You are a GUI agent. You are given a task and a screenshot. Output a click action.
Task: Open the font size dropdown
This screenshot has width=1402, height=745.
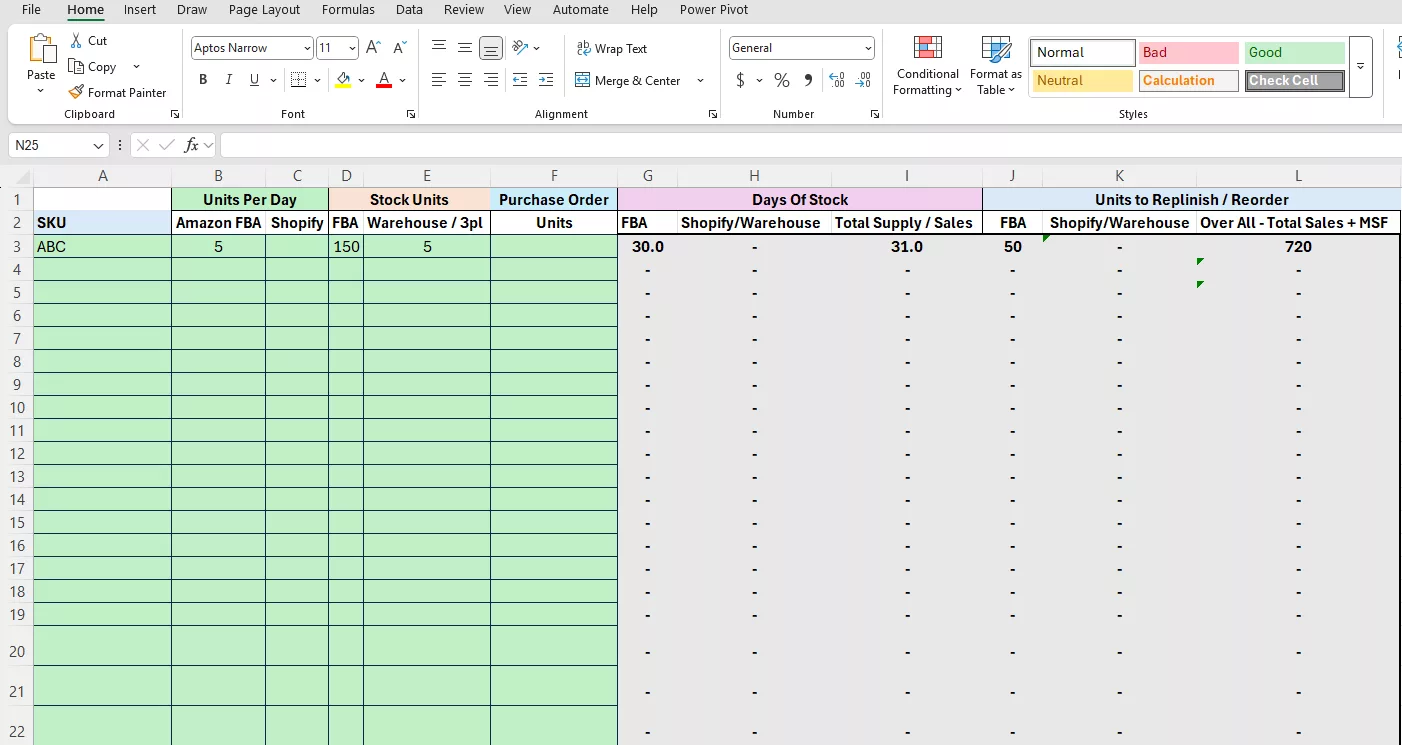[351, 47]
